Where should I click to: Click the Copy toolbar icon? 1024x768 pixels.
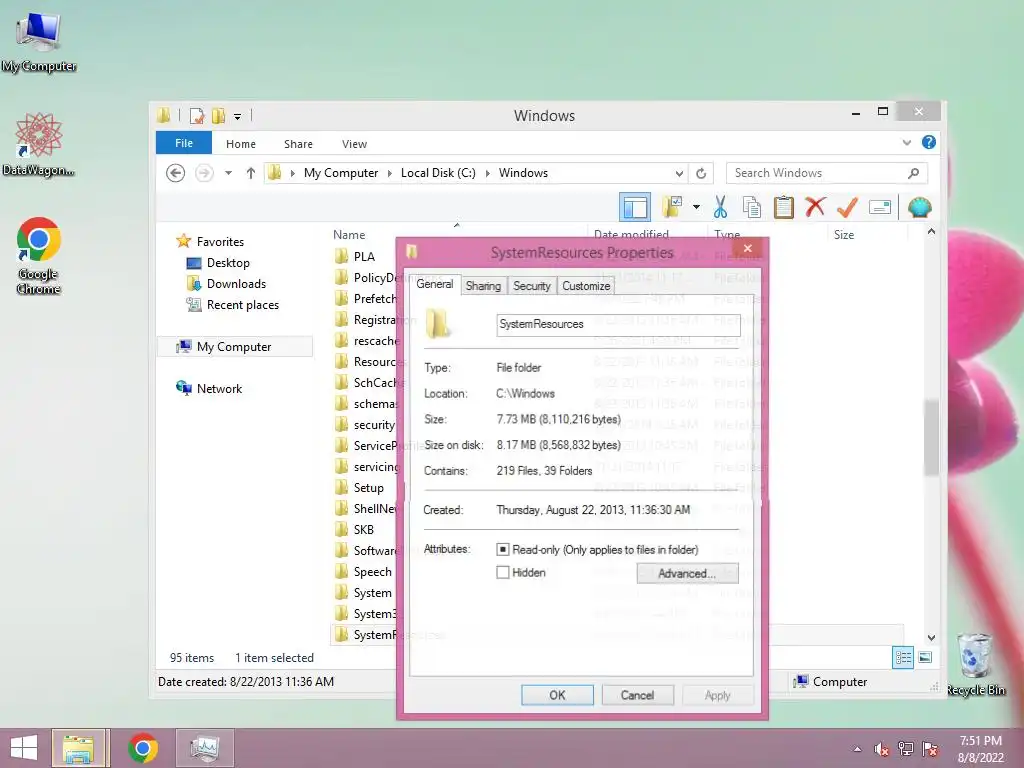click(x=752, y=208)
